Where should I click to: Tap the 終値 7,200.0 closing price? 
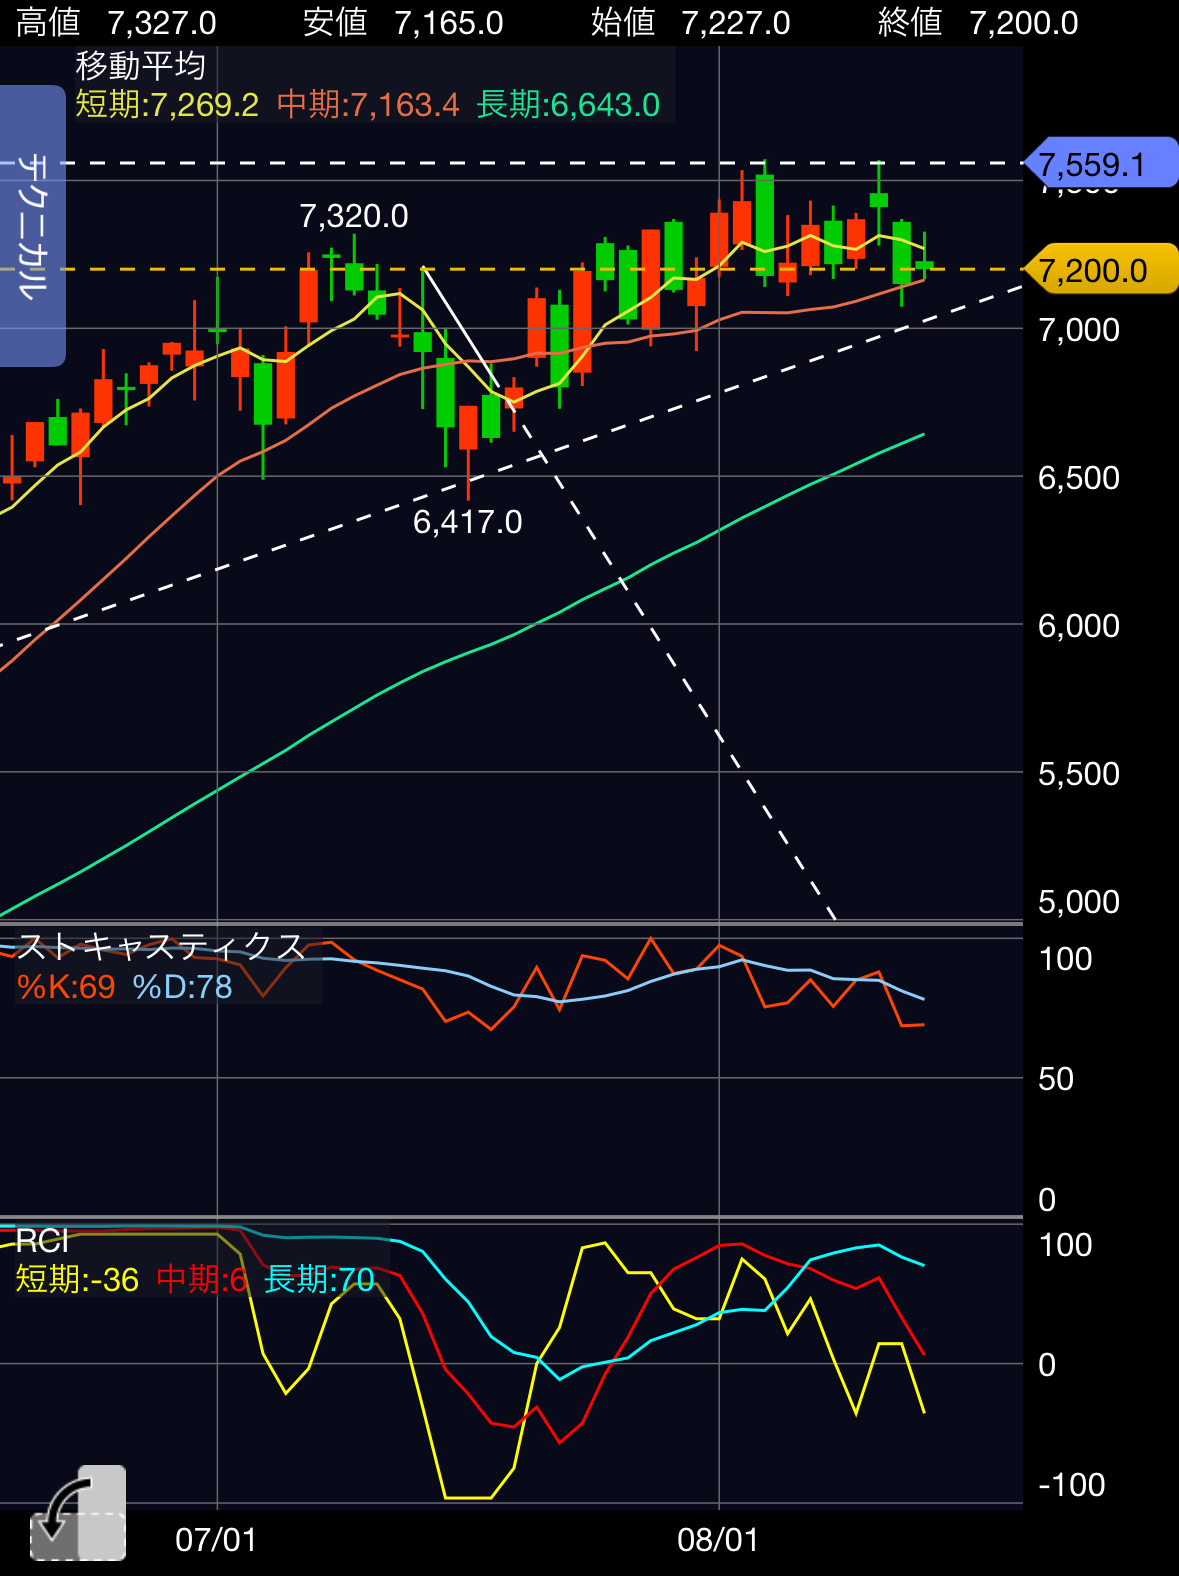(978, 22)
